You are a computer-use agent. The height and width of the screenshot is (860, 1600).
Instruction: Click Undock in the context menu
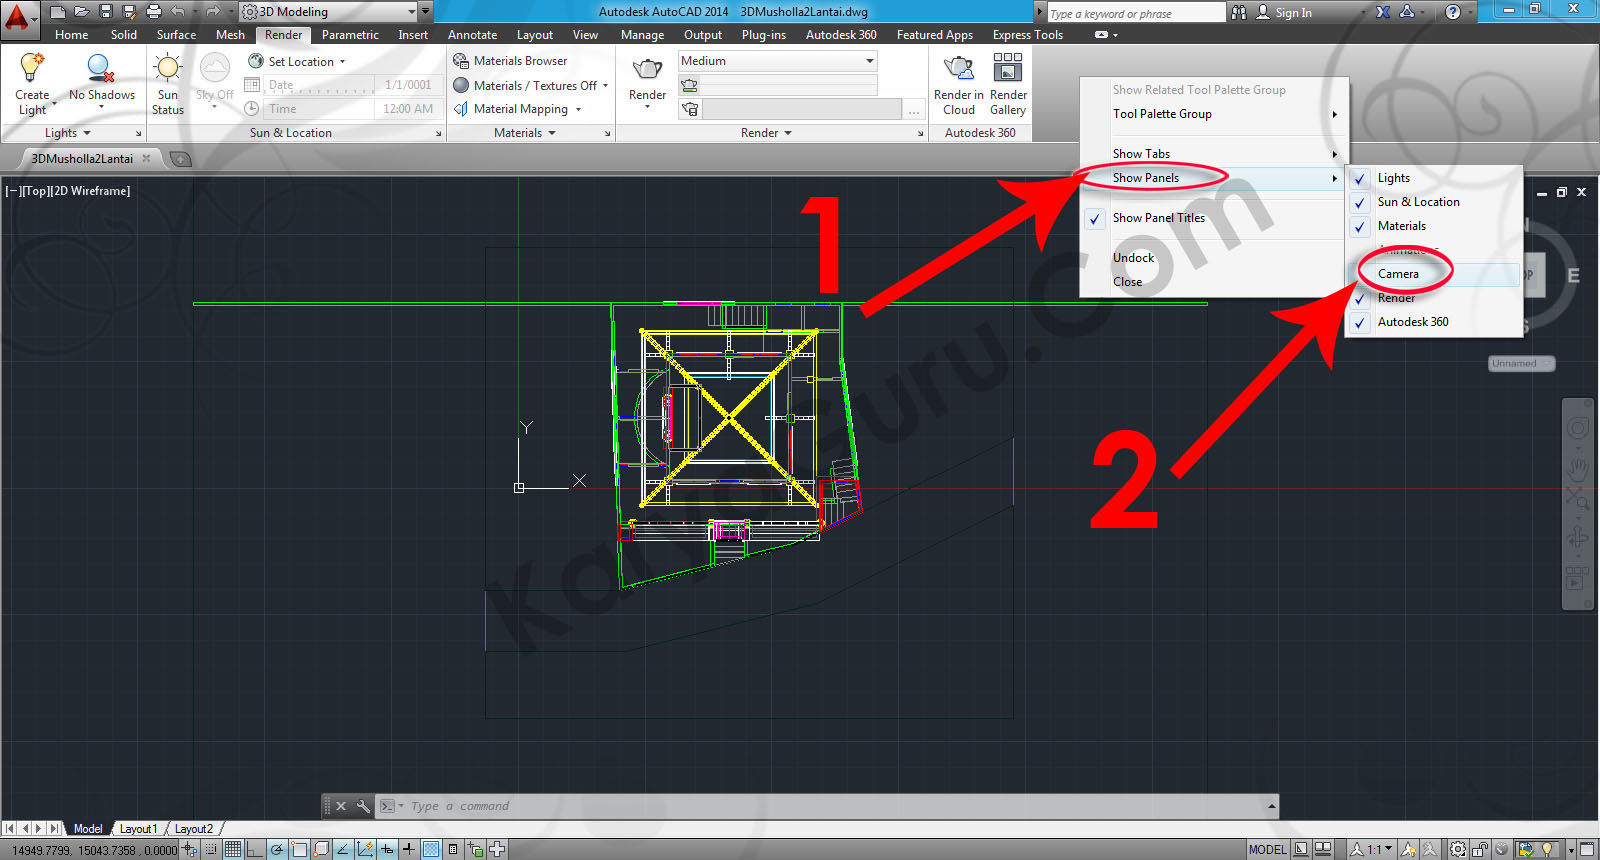(x=1133, y=258)
